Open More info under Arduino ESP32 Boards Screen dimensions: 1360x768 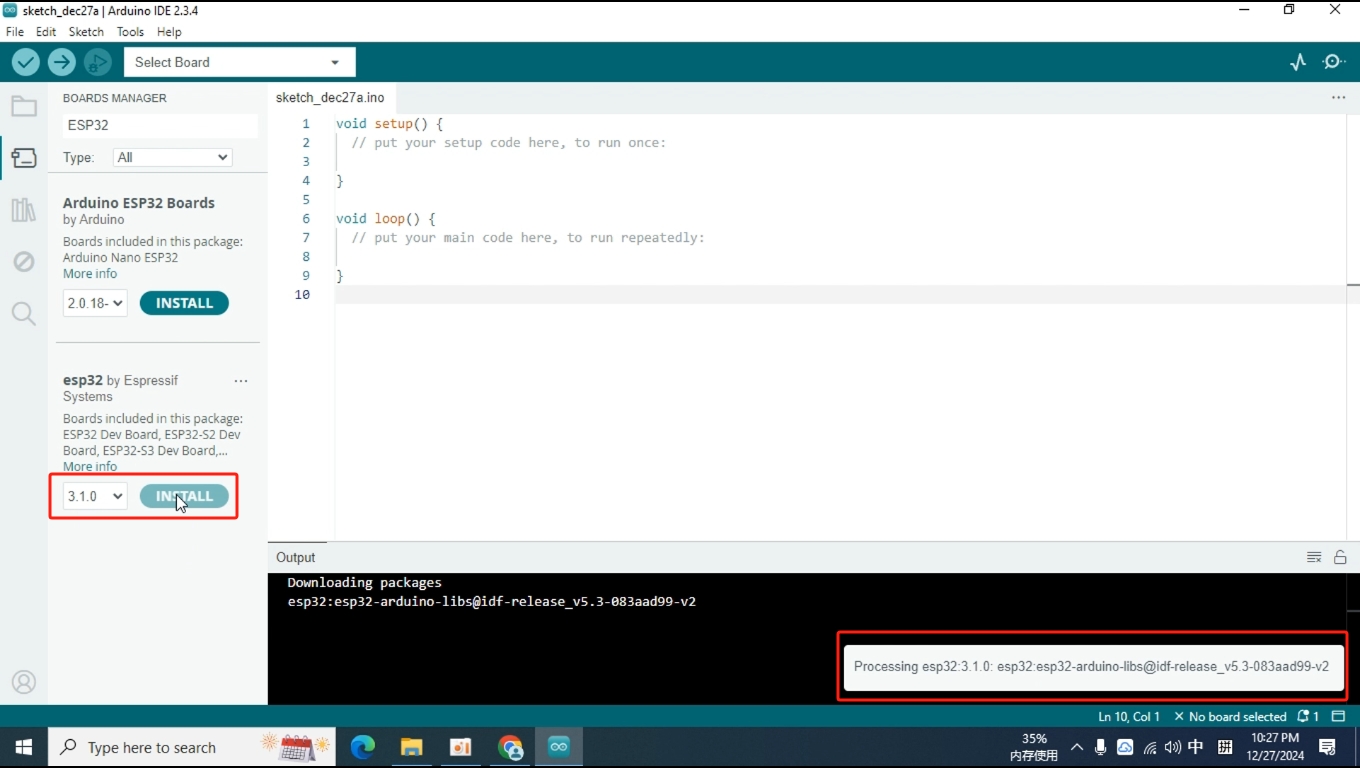pyautogui.click(x=90, y=274)
